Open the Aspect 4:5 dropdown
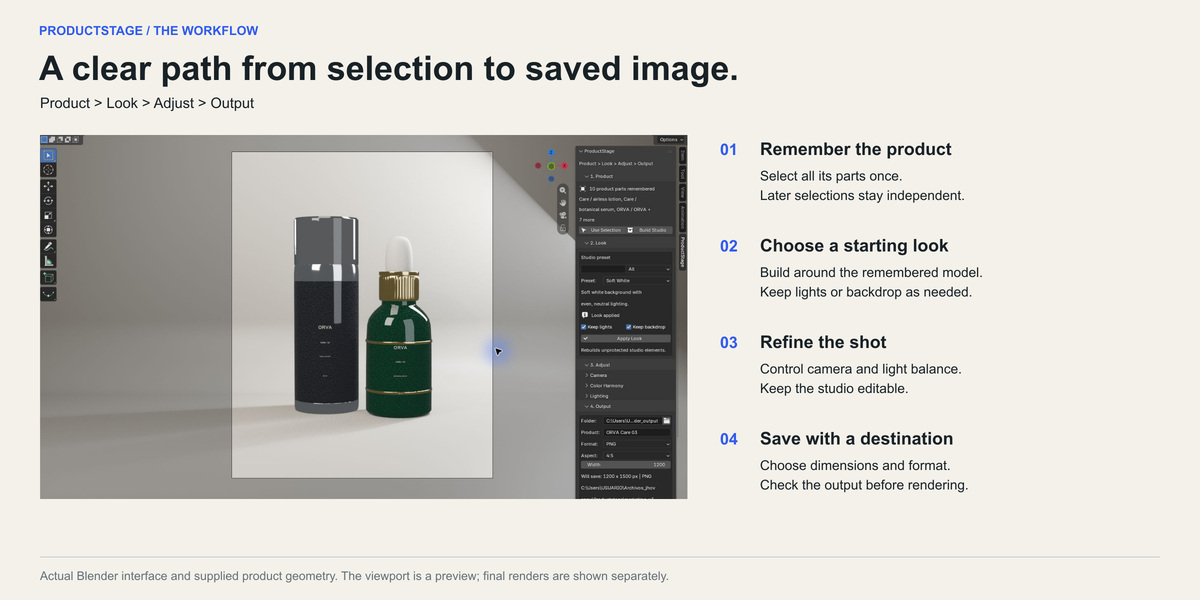1200x600 pixels. pyautogui.click(x=637, y=456)
